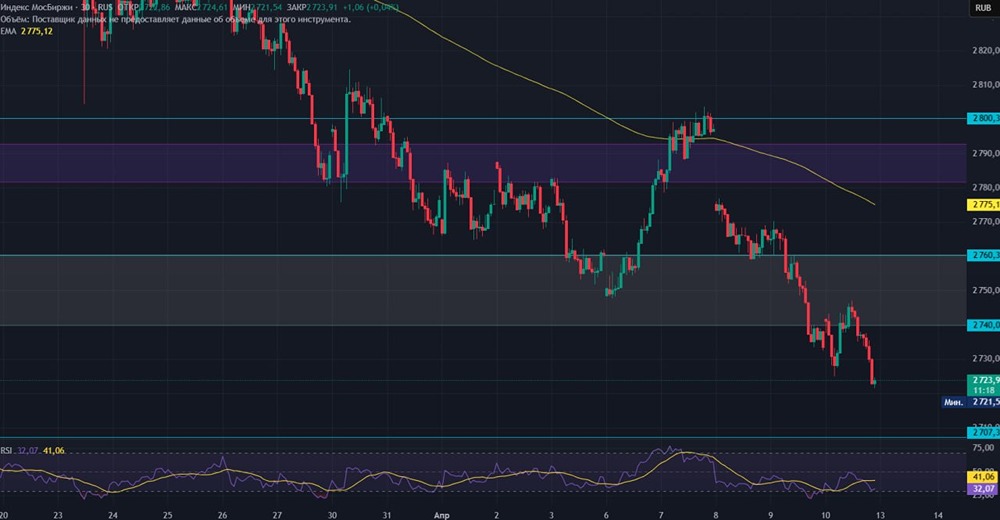The height and width of the screenshot is (520, 1000).
Task: Click the 2 730,0 price scale value
Action: point(986,359)
